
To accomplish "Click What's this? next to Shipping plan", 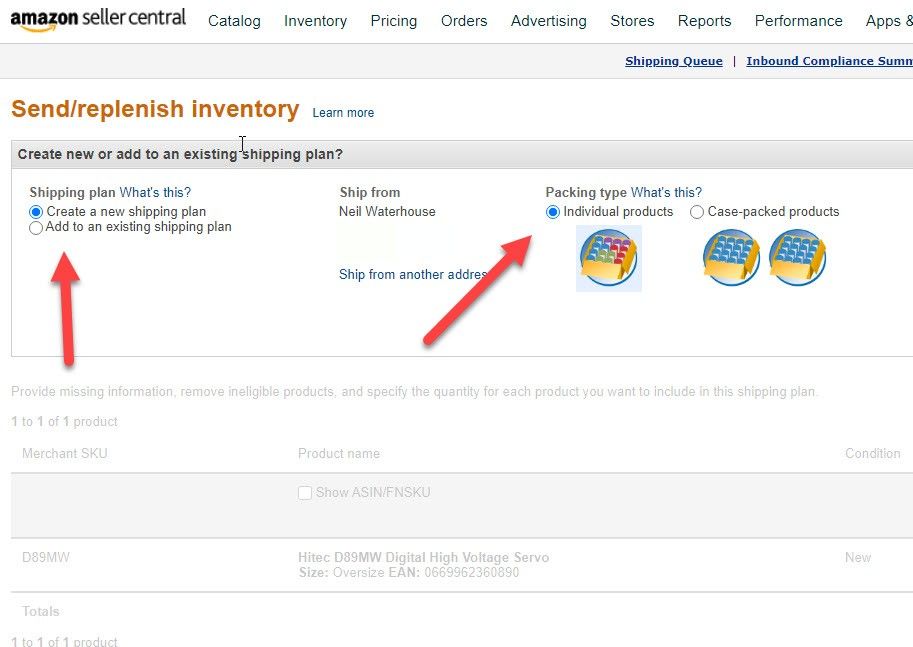I will 155,193.
